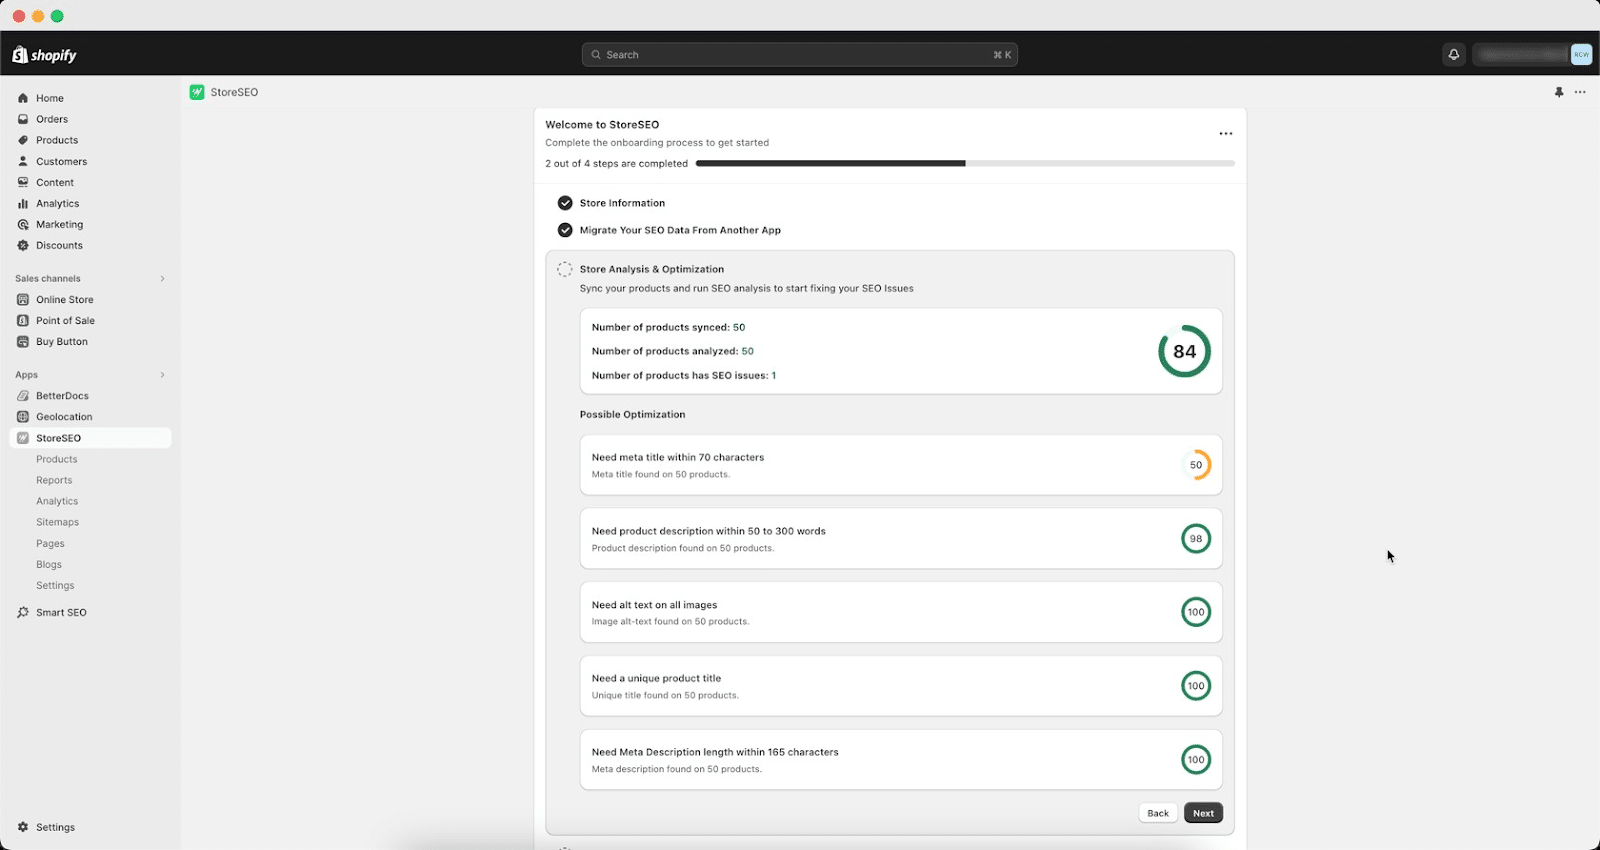
Task: Click the Analytics bar chart icon
Action: point(23,203)
